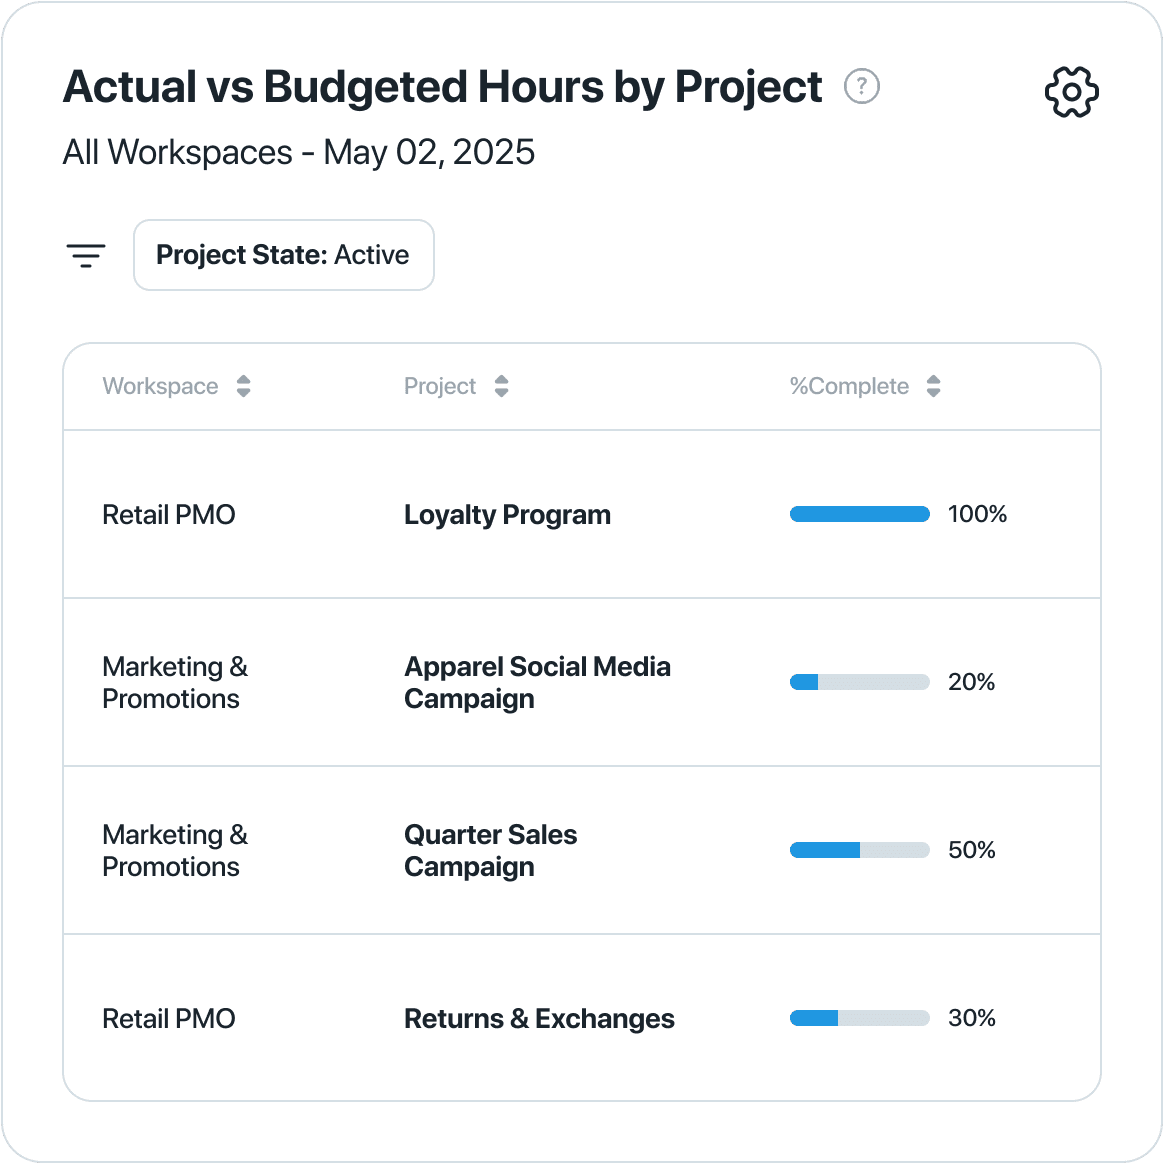Open the settings gear icon

tap(1071, 92)
